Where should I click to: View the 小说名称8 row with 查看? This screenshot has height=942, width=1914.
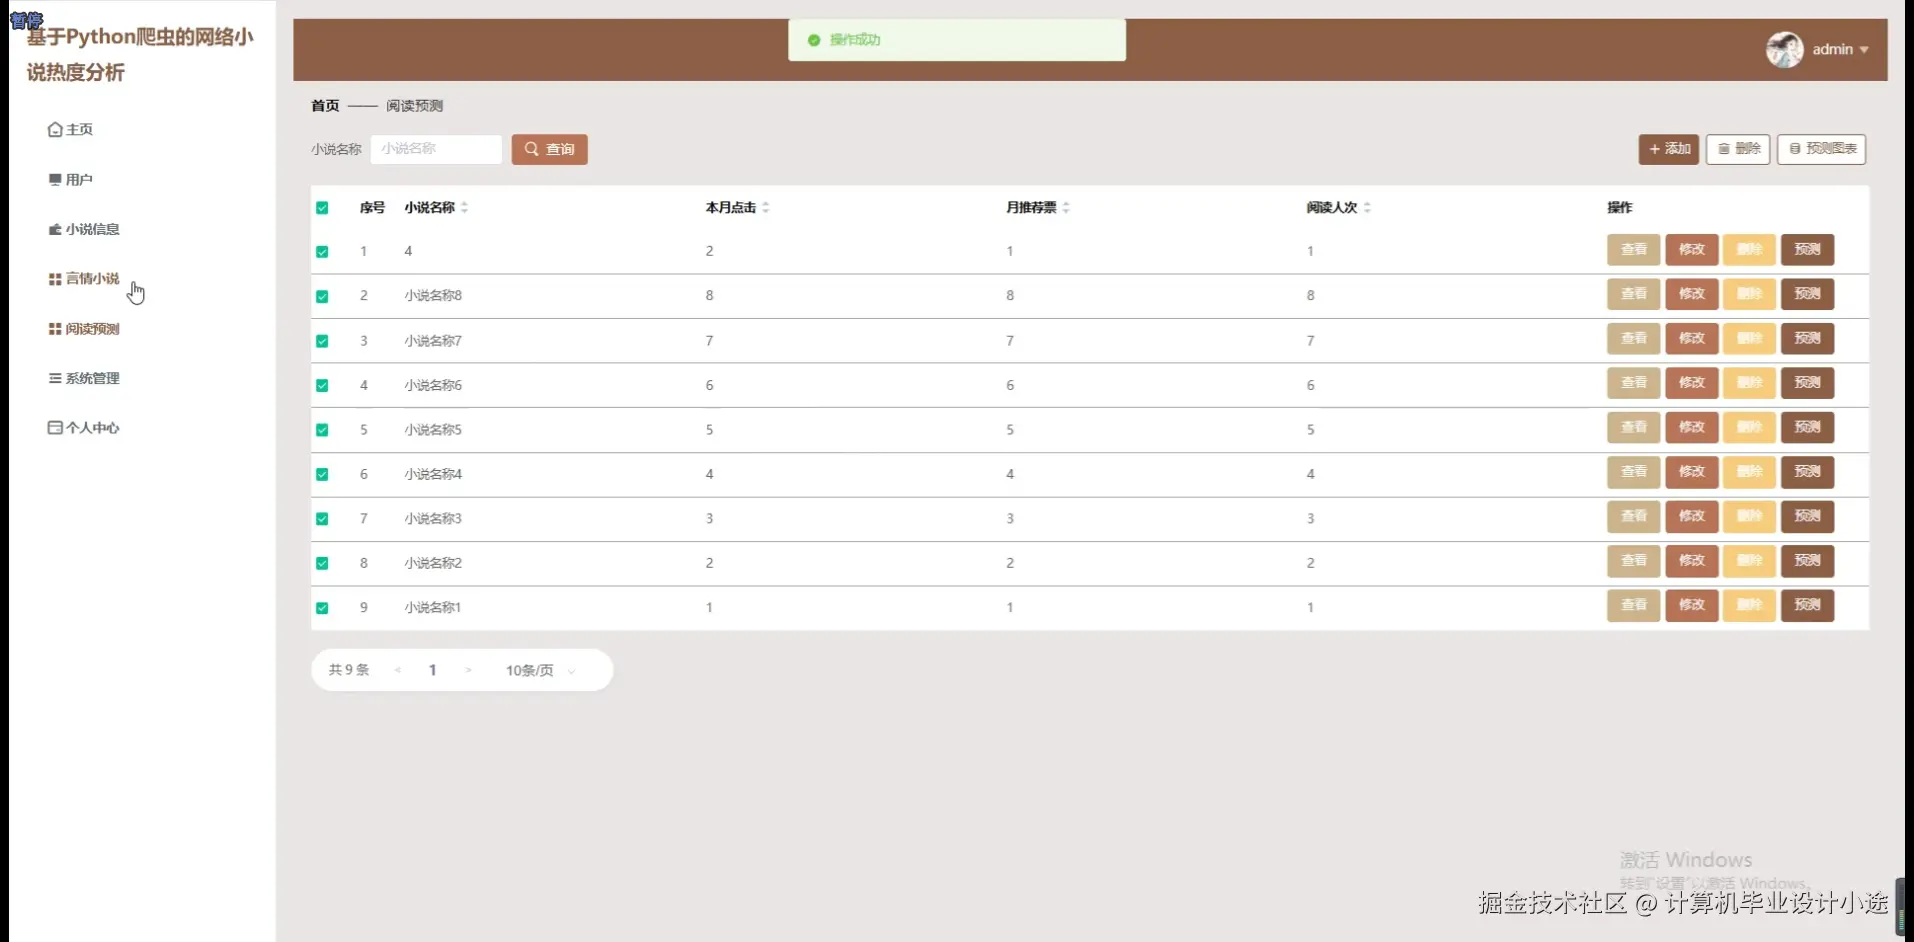pyautogui.click(x=1634, y=294)
